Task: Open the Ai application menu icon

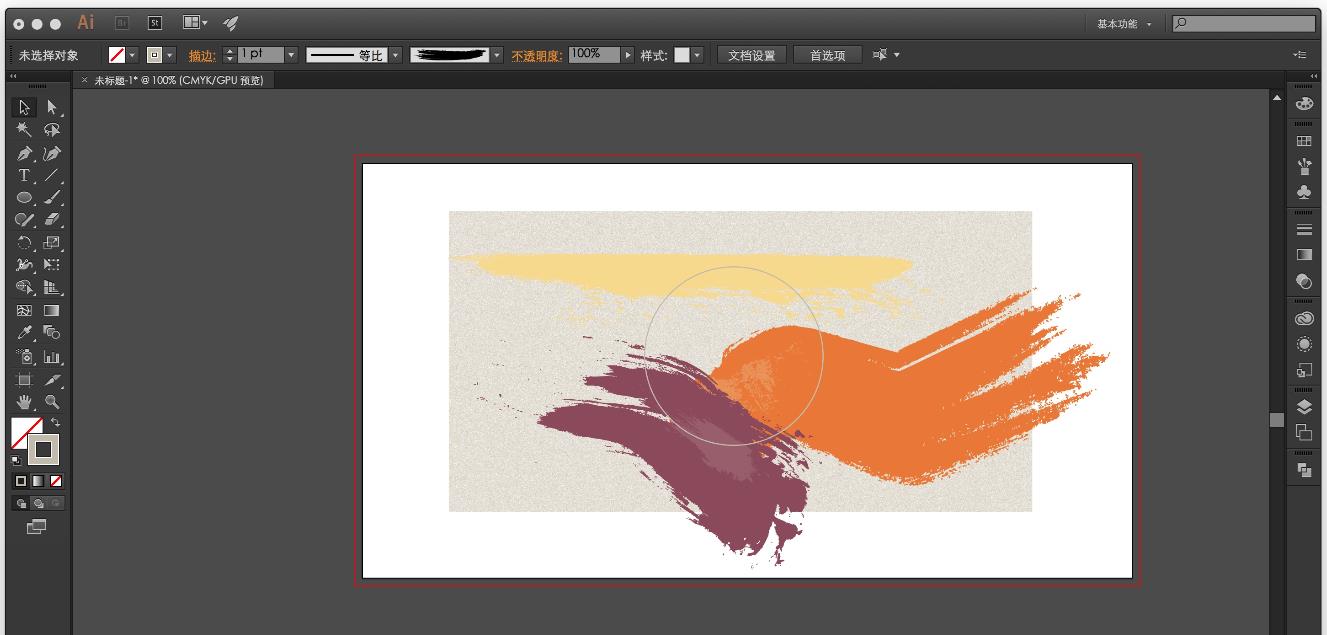Action: [85, 22]
